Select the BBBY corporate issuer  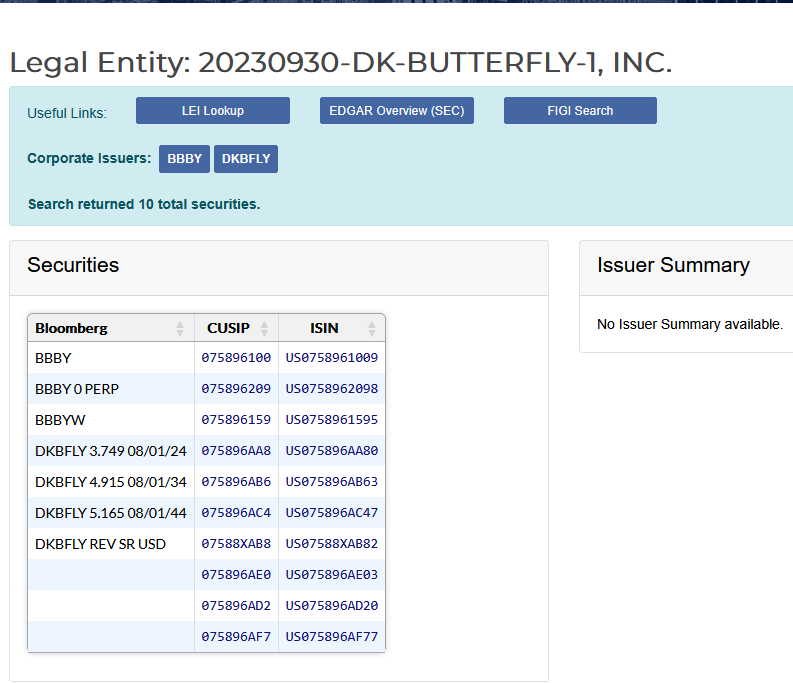pyautogui.click(x=185, y=159)
